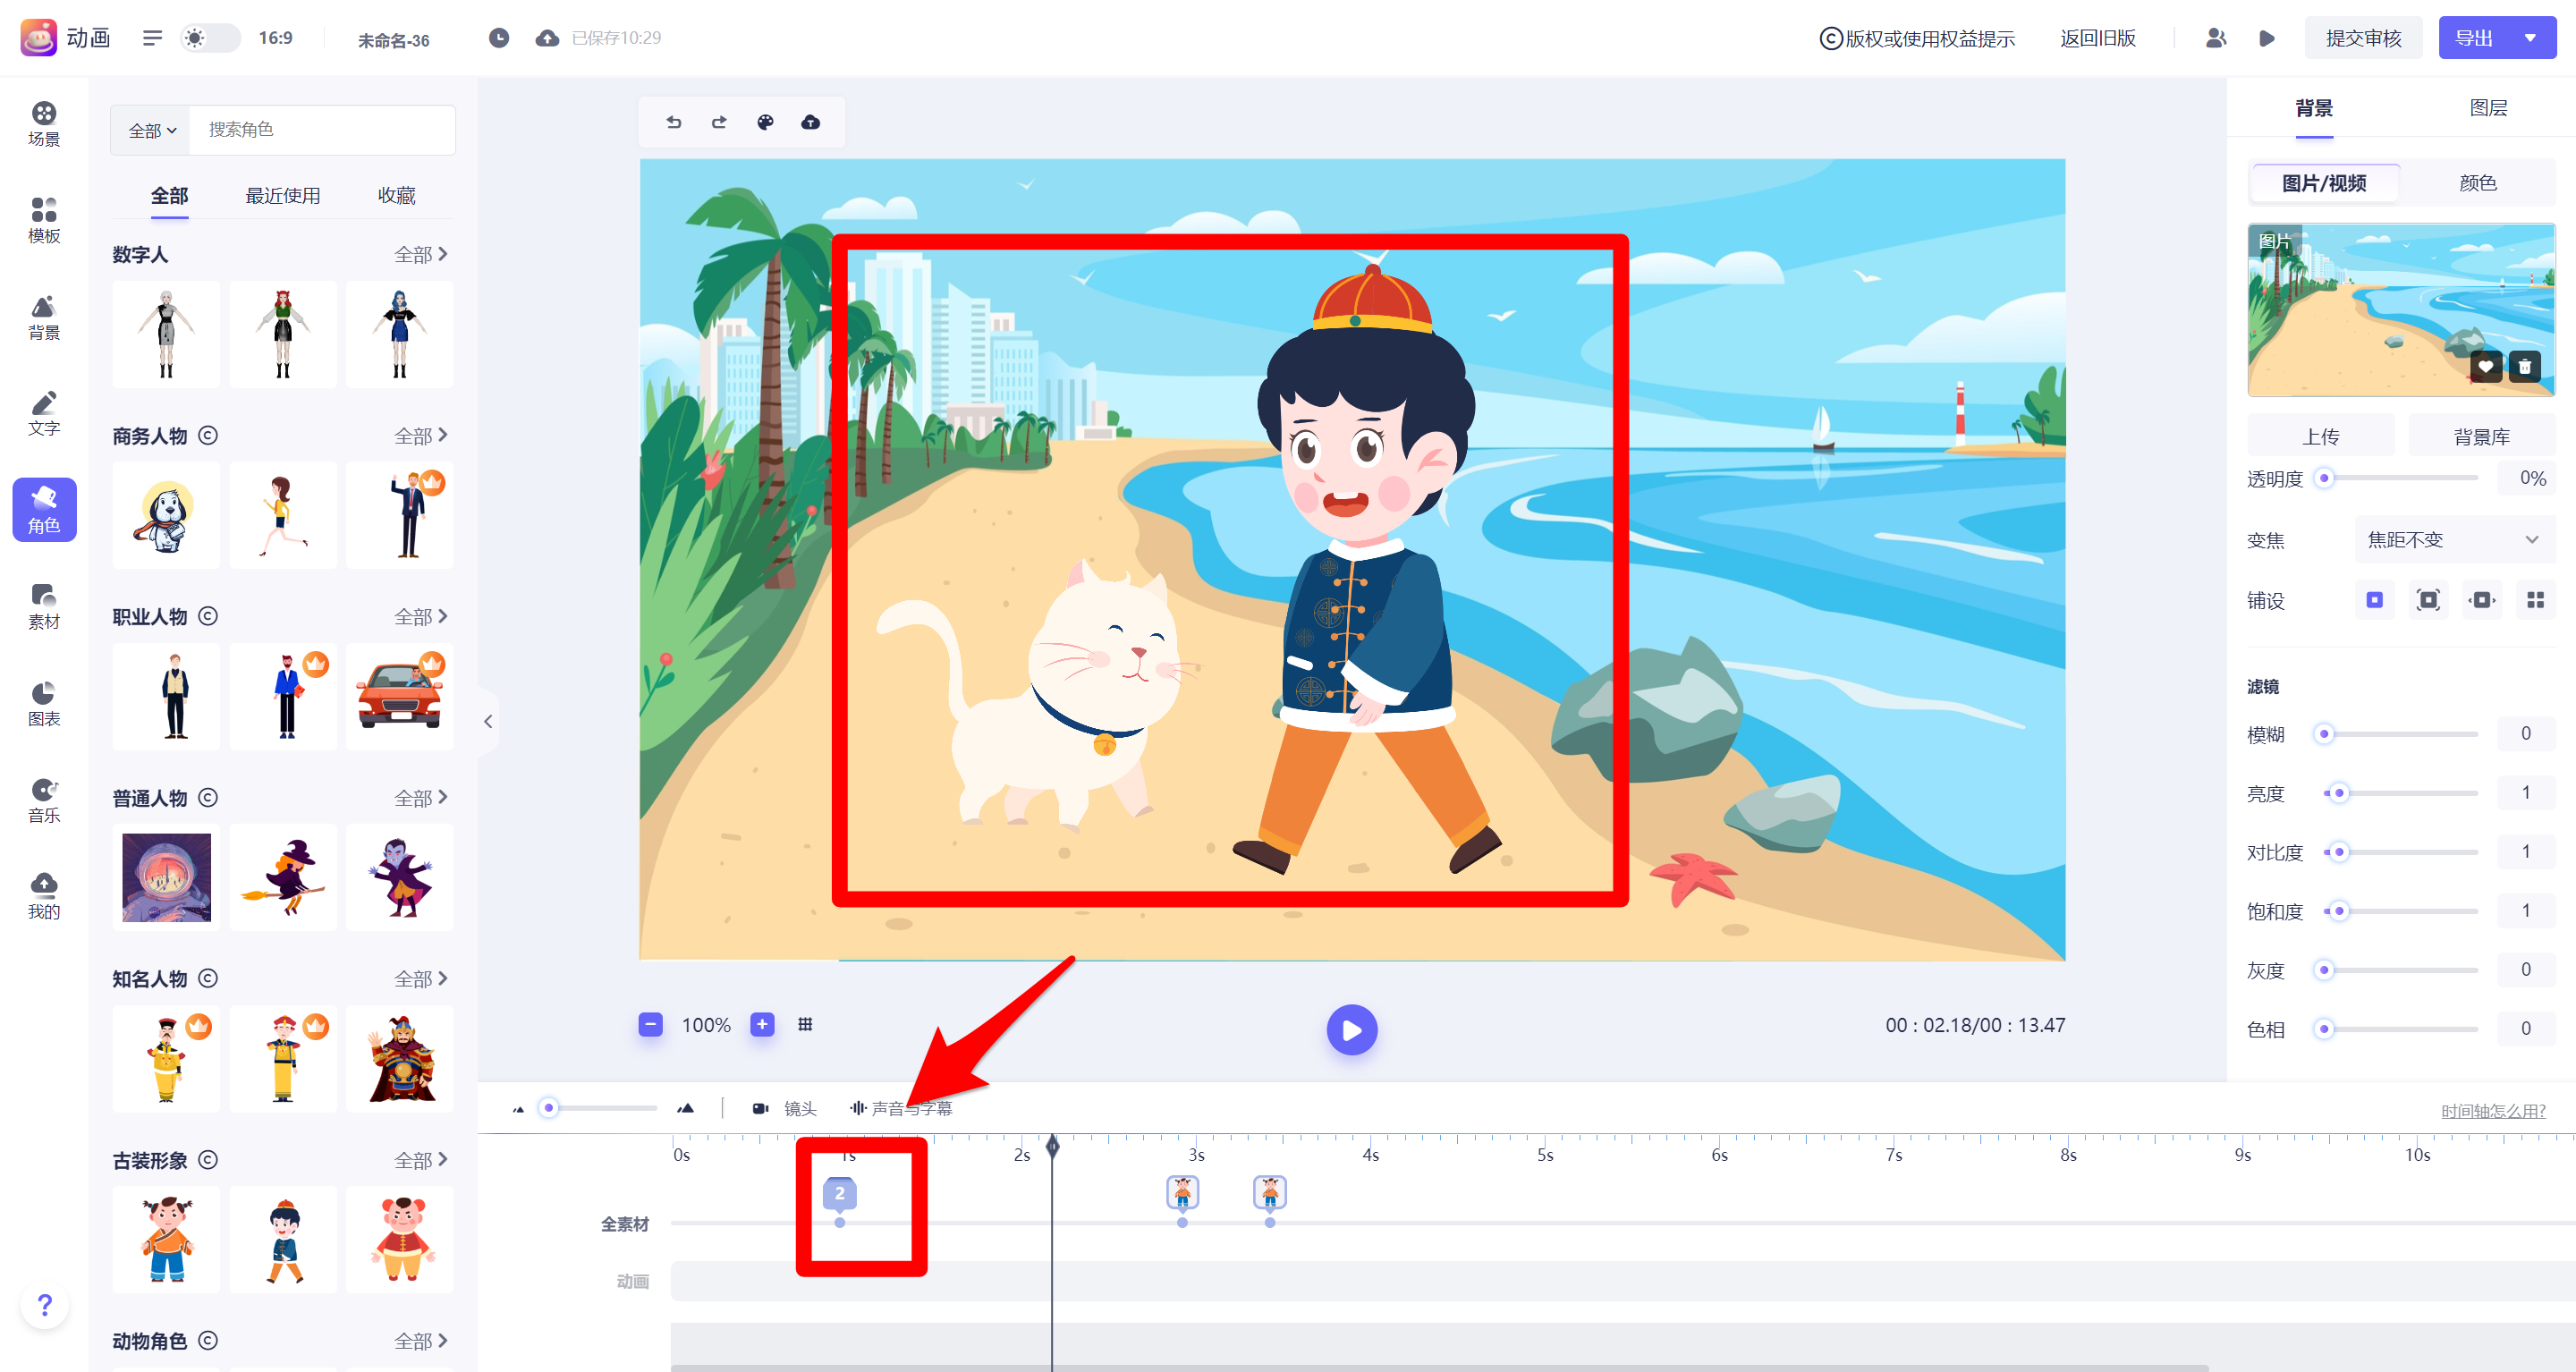Click the redo arrow in canvas toolbar
2576x1372 pixels.
719,122
